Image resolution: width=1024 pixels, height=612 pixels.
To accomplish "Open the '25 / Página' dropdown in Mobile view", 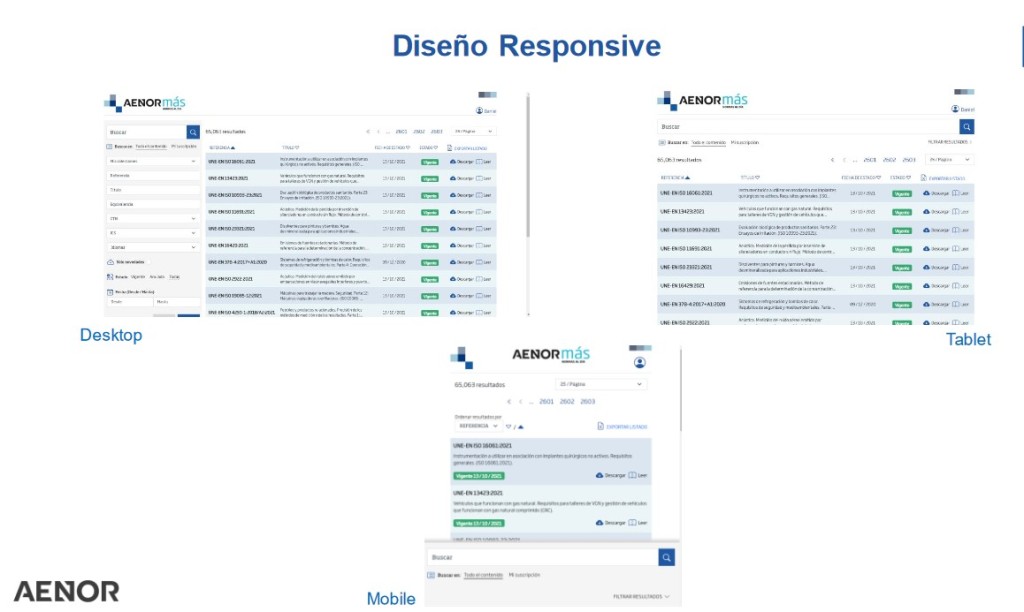I will tap(600, 384).
